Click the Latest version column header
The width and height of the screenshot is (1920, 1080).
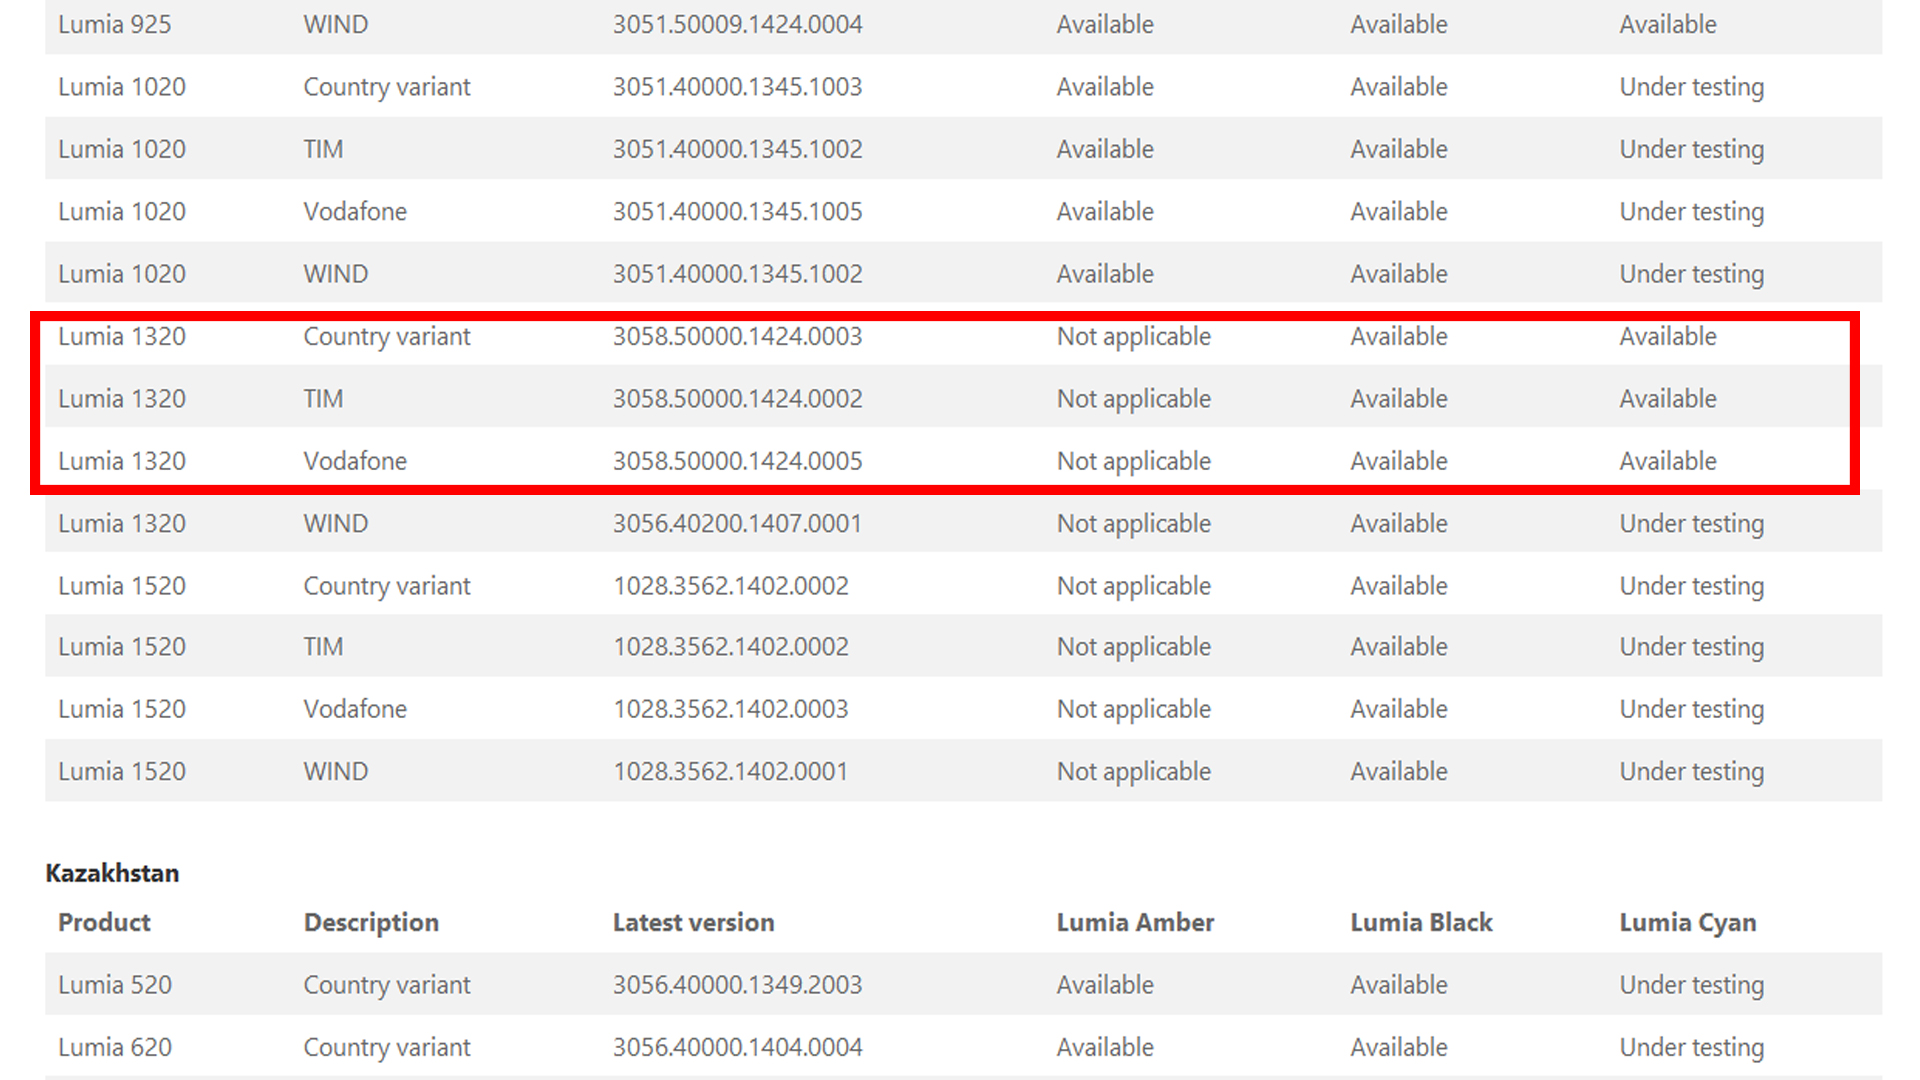tap(693, 922)
